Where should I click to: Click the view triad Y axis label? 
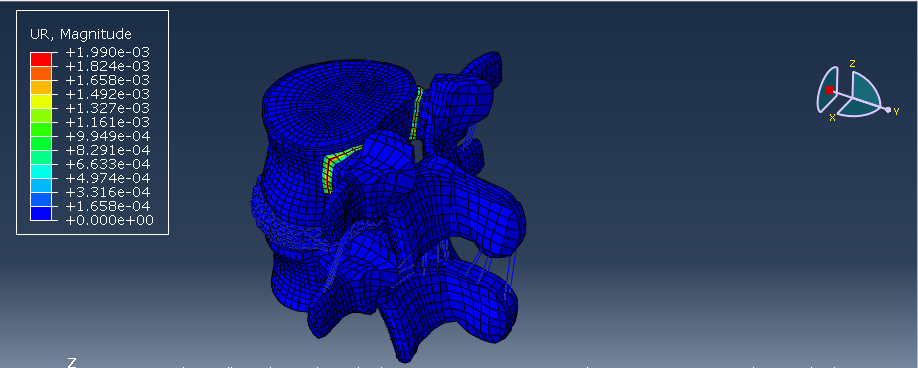[x=896, y=111]
